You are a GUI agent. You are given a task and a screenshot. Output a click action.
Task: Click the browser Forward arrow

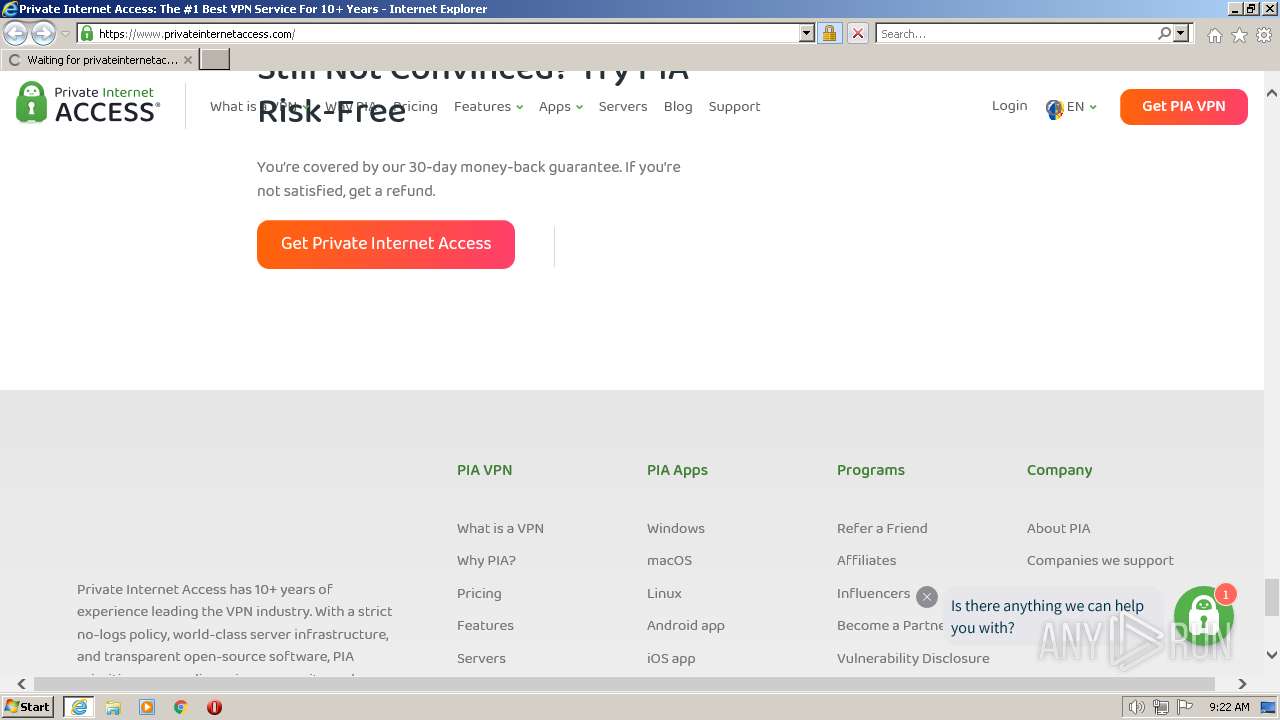point(43,33)
